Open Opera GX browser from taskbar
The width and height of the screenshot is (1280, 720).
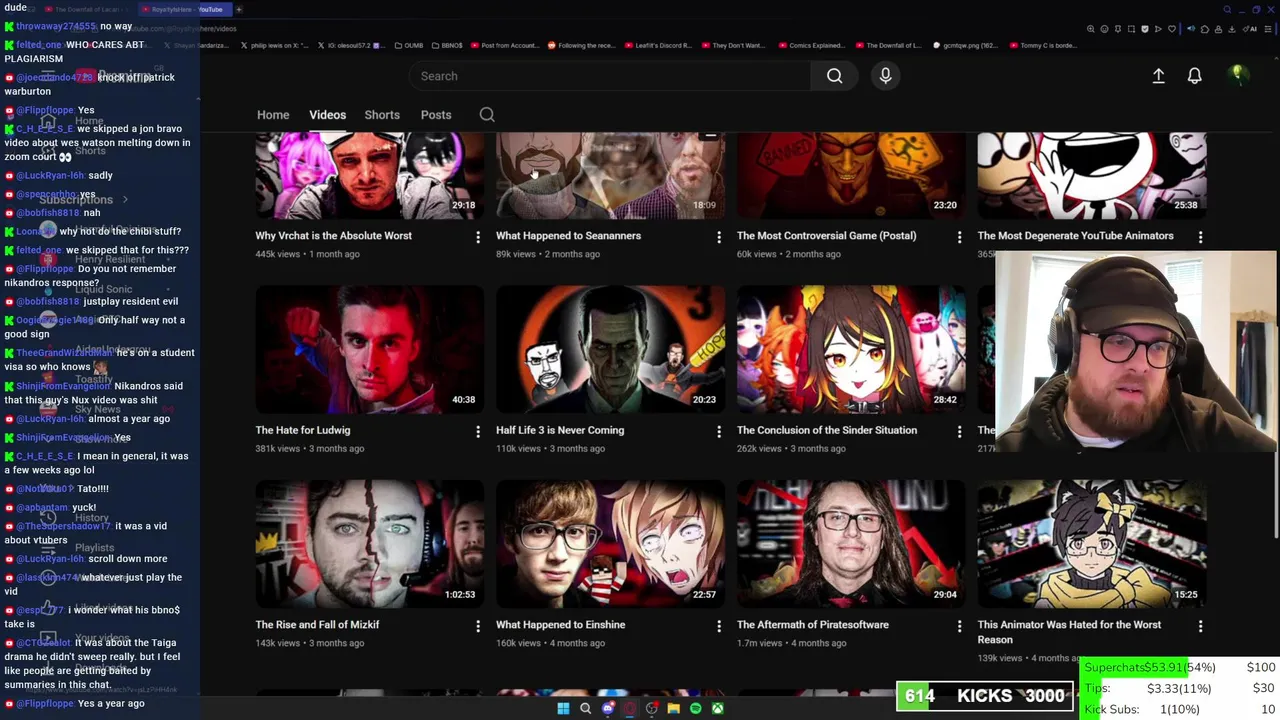click(x=629, y=708)
